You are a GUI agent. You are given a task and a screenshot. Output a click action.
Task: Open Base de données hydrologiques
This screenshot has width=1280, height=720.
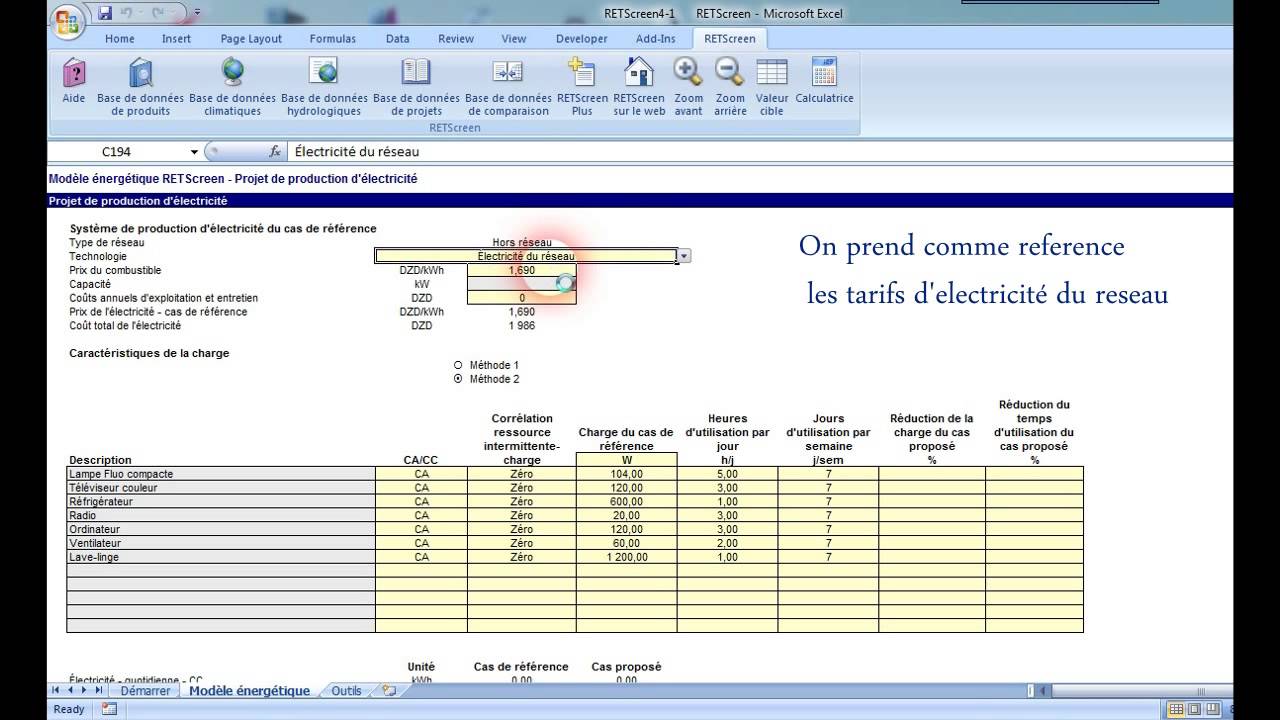[x=324, y=86]
